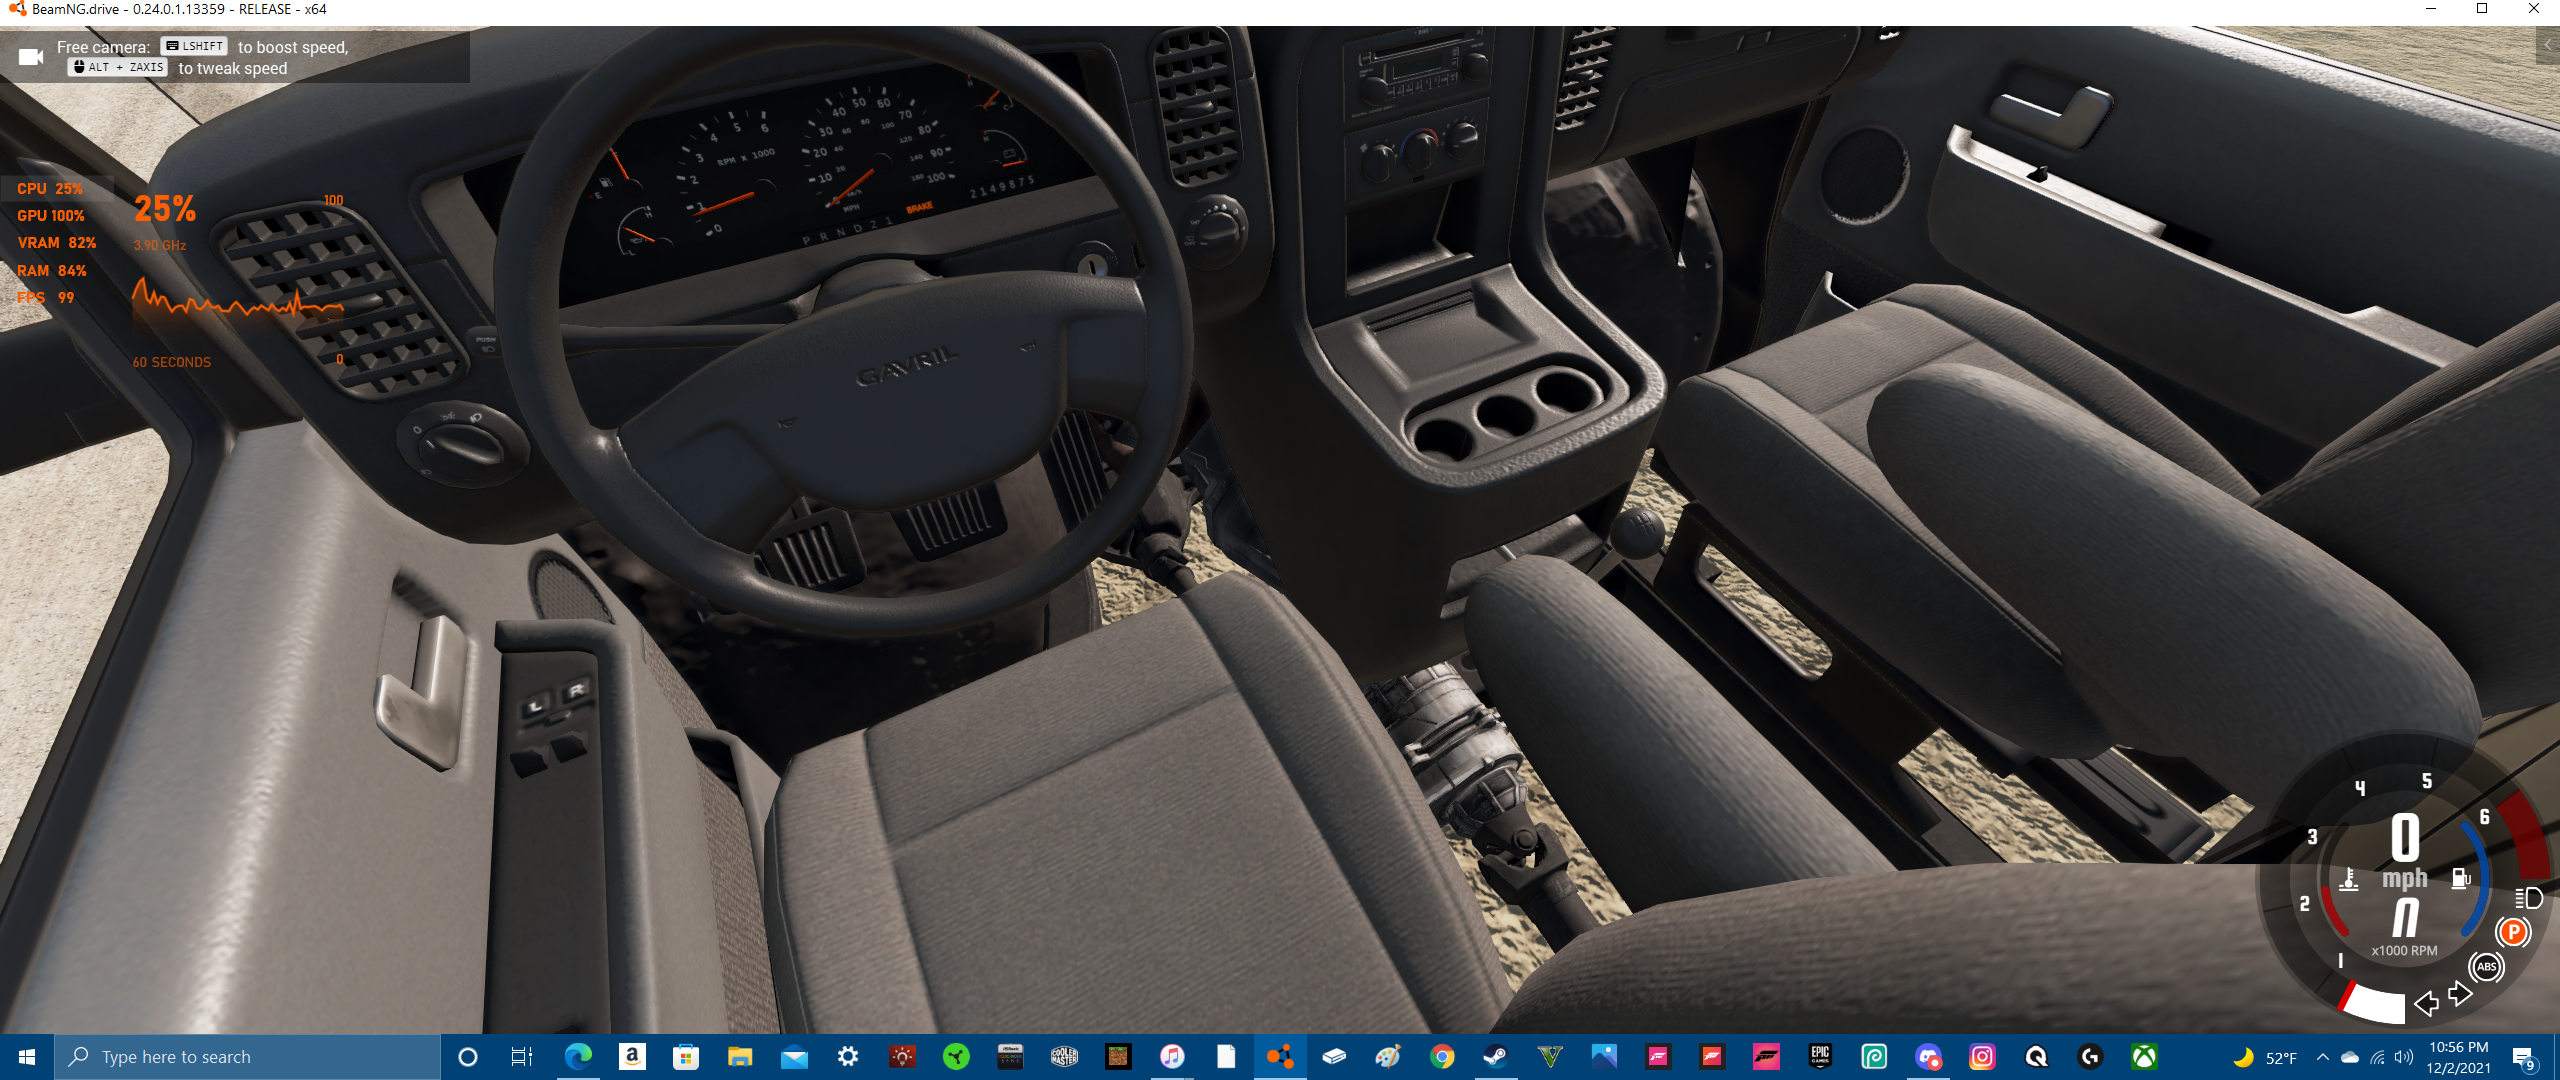This screenshot has height=1080, width=2560.
Task: Open Minecraft from the taskbar
Action: pos(1118,1057)
